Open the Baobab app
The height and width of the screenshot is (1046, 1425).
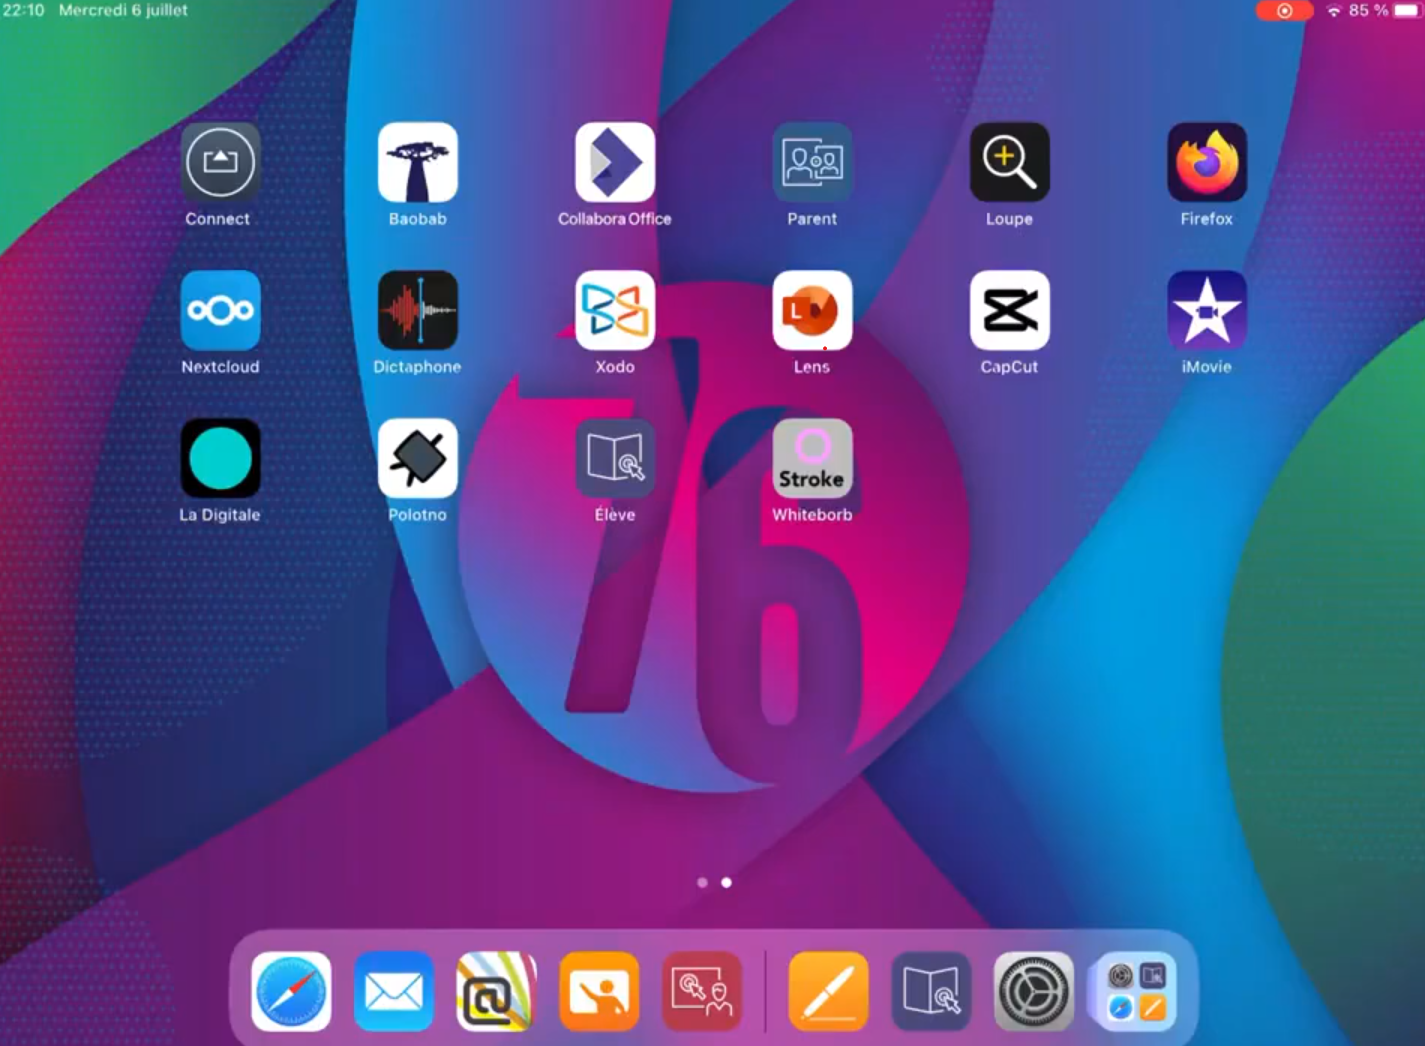(x=417, y=163)
